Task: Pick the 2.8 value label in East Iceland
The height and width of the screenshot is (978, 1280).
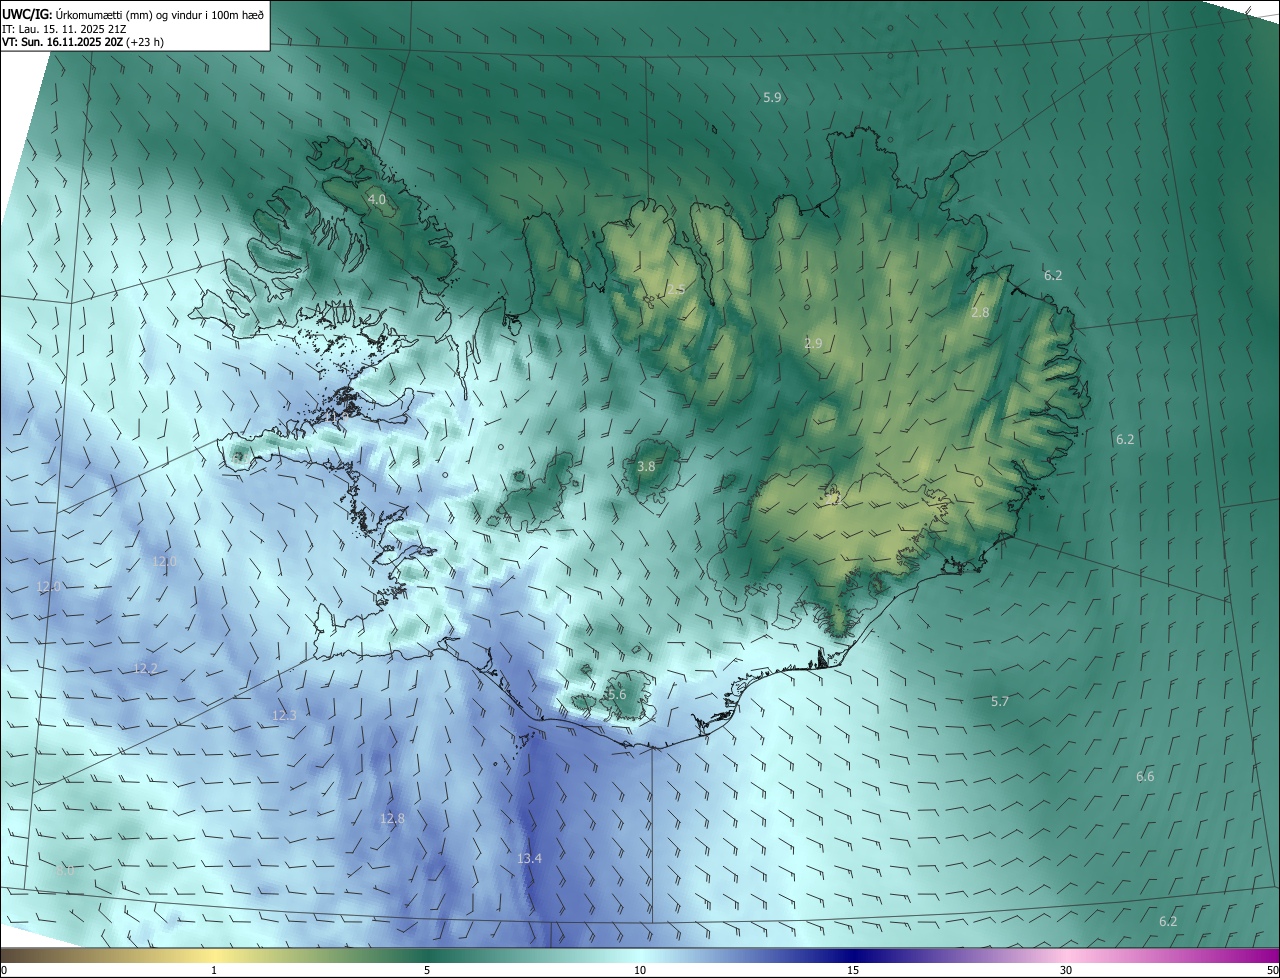Action: pos(980,313)
